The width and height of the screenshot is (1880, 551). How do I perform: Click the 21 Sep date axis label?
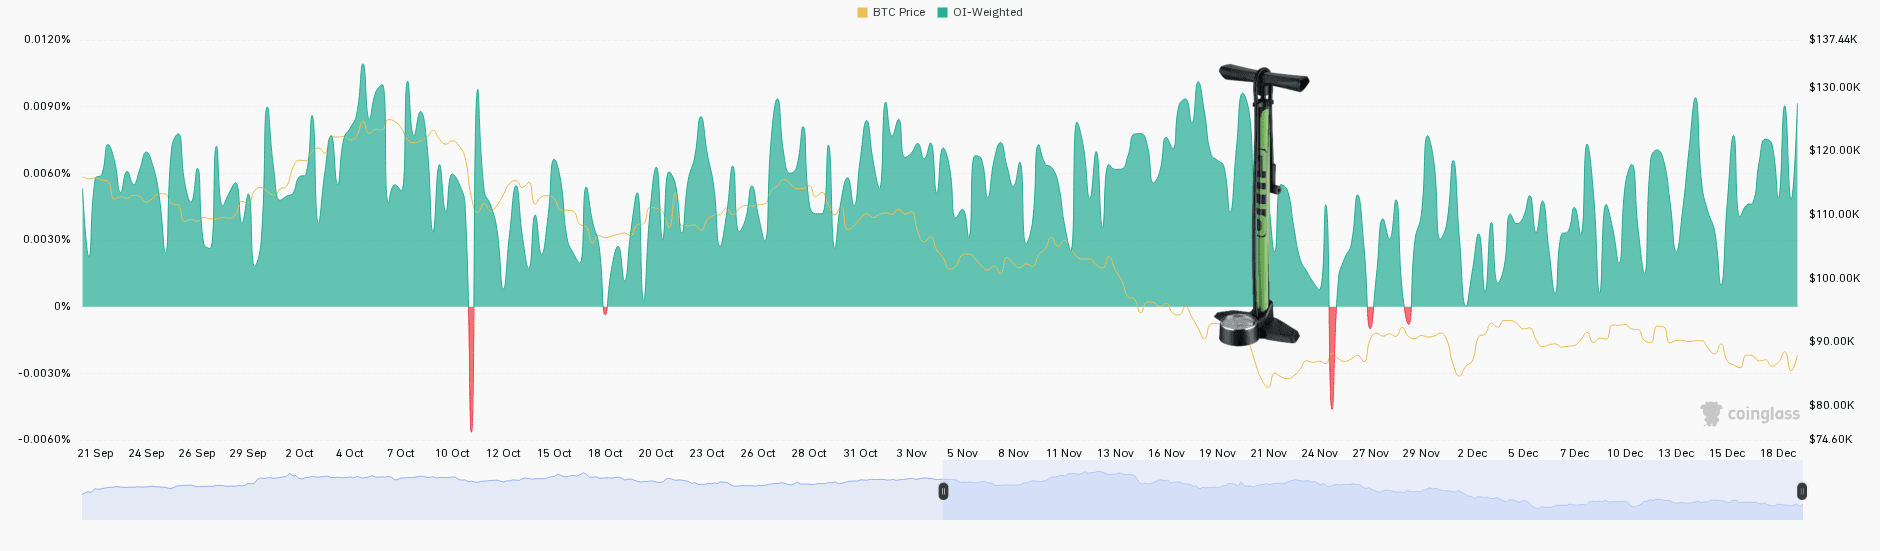coord(96,453)
